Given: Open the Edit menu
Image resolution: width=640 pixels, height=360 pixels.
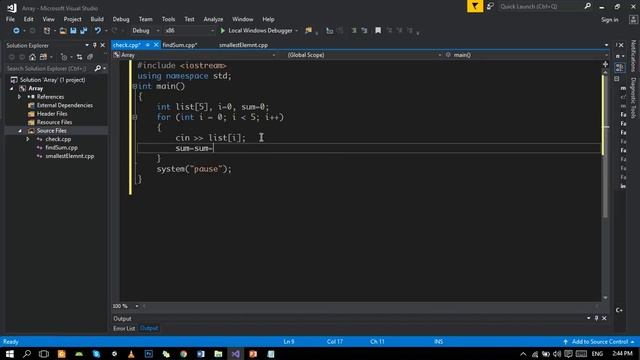Looking at the screenshot, I should (x=29, y=19).
